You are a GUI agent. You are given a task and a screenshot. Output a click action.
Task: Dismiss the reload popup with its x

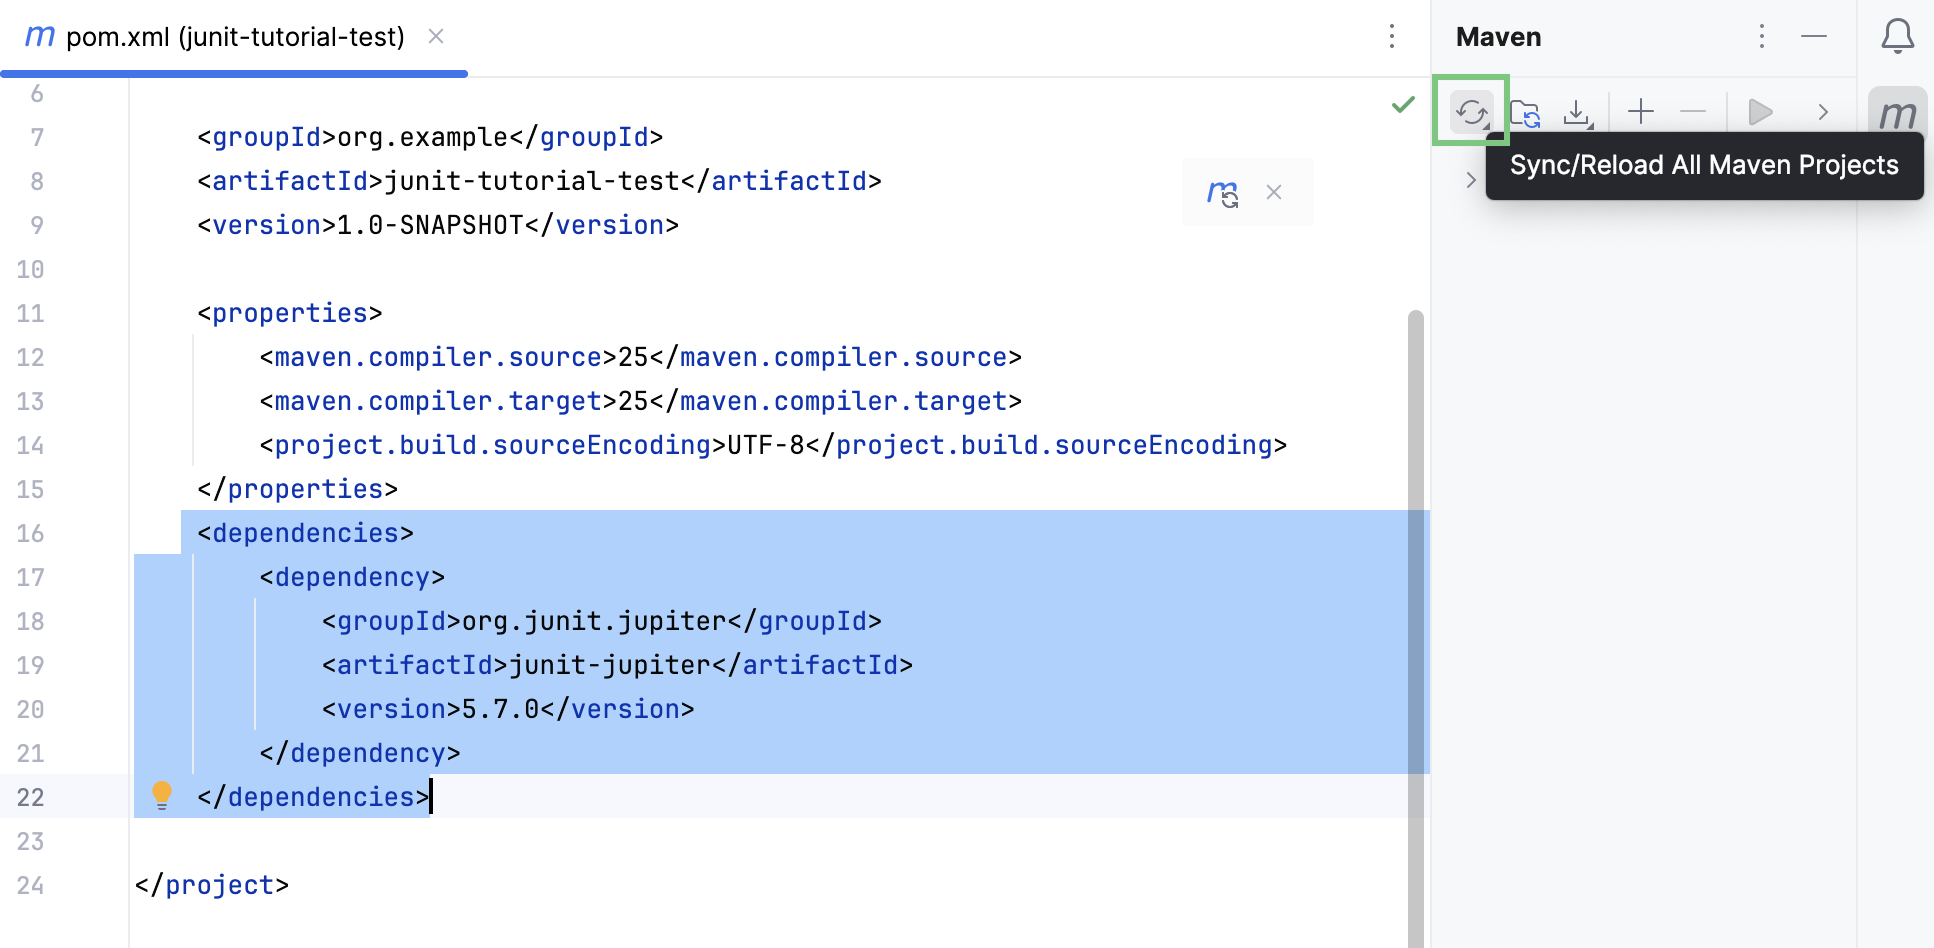coord(1274,192)
